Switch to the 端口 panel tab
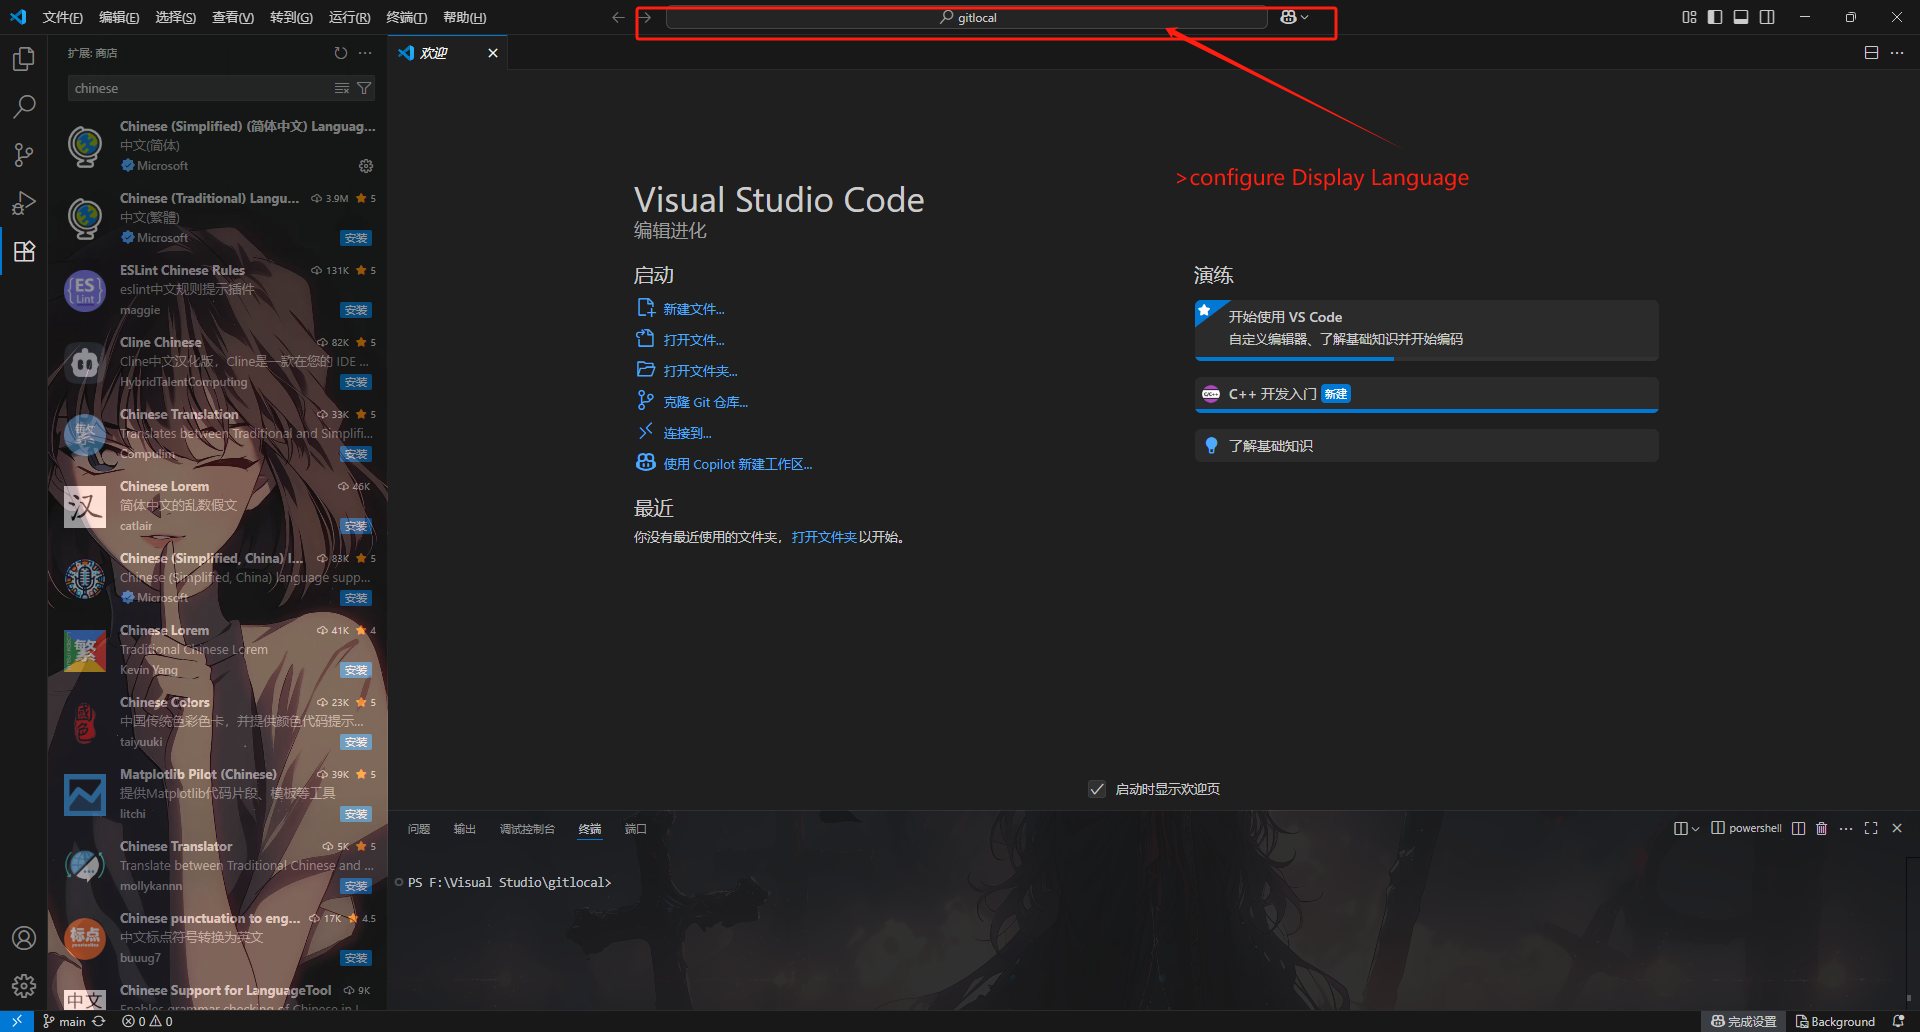The image size is (1920, 1032). coord(636,829)
